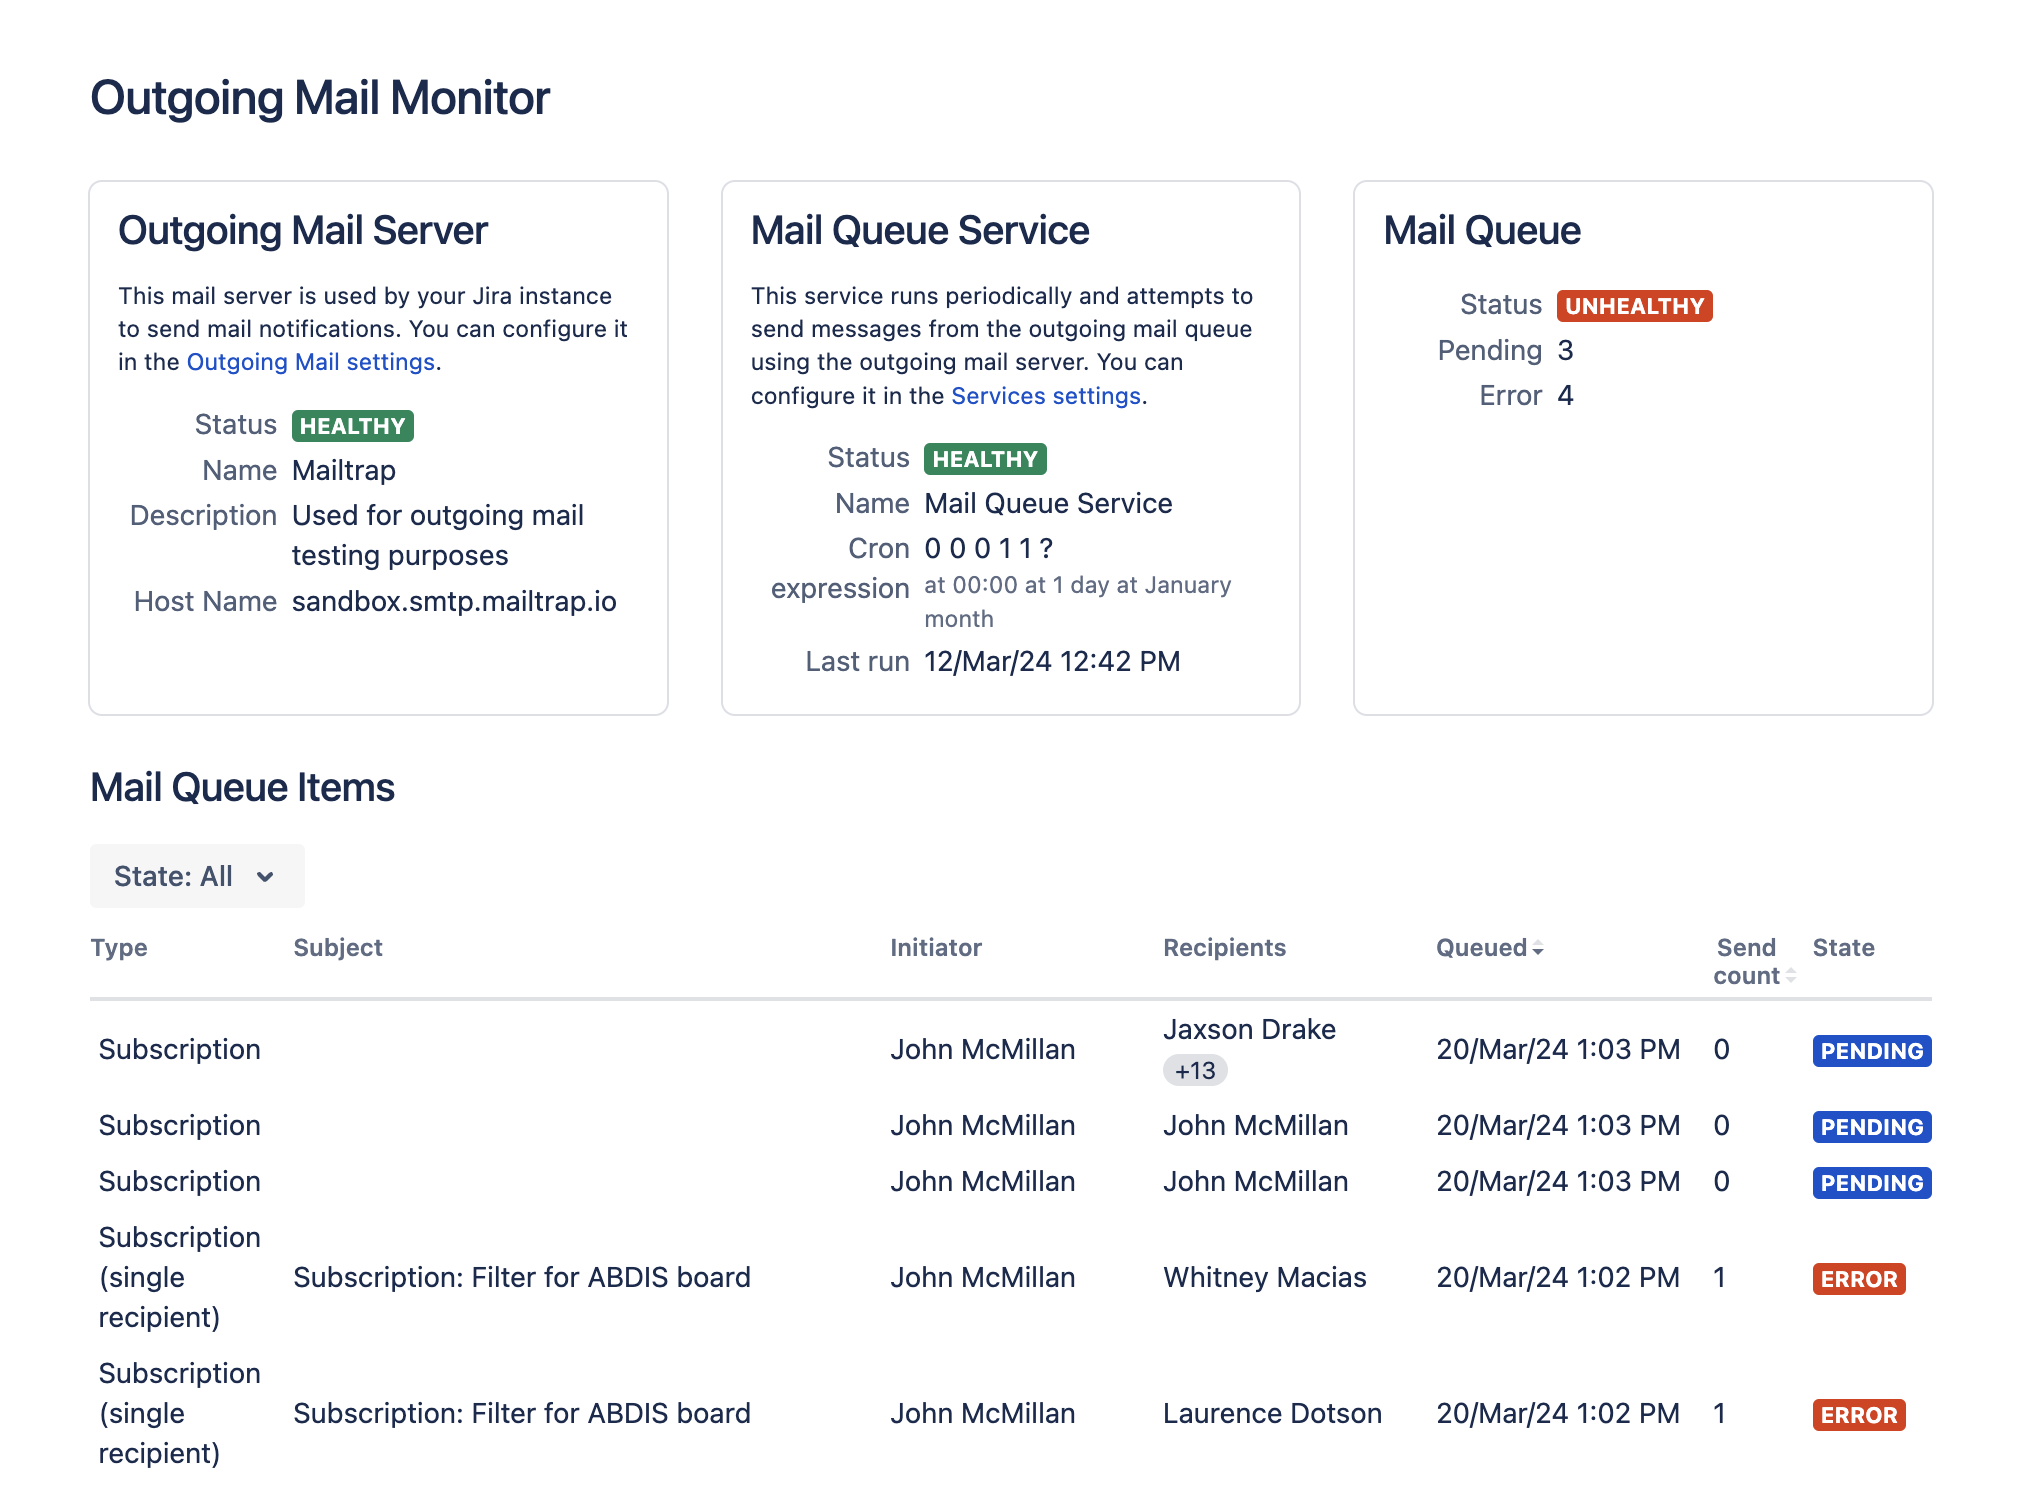Click the HEALTHY badge in Mail Queue Service card
The width and height of the screenshot is (2020, 1488).
tap(985, 459)
